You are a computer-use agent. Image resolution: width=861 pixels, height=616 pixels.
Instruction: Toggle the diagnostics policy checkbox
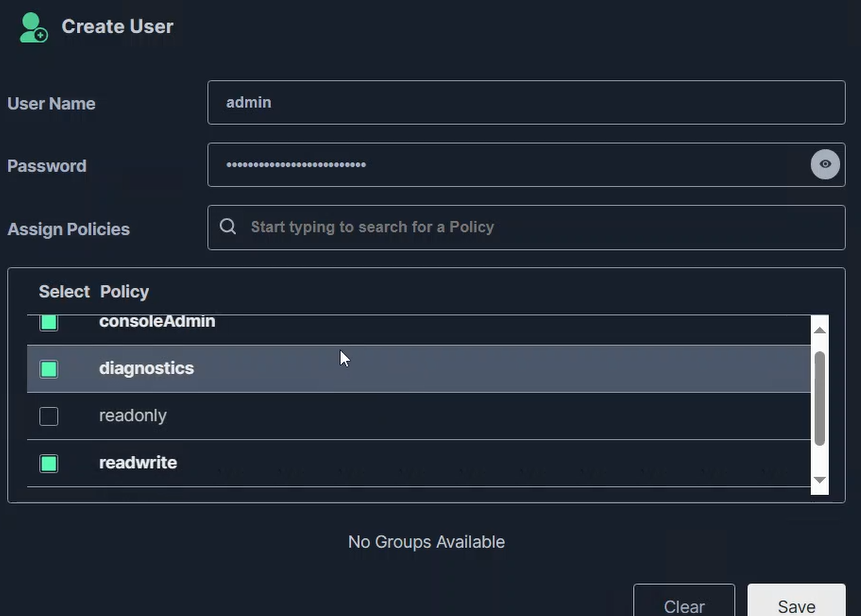tap(49, 369)
